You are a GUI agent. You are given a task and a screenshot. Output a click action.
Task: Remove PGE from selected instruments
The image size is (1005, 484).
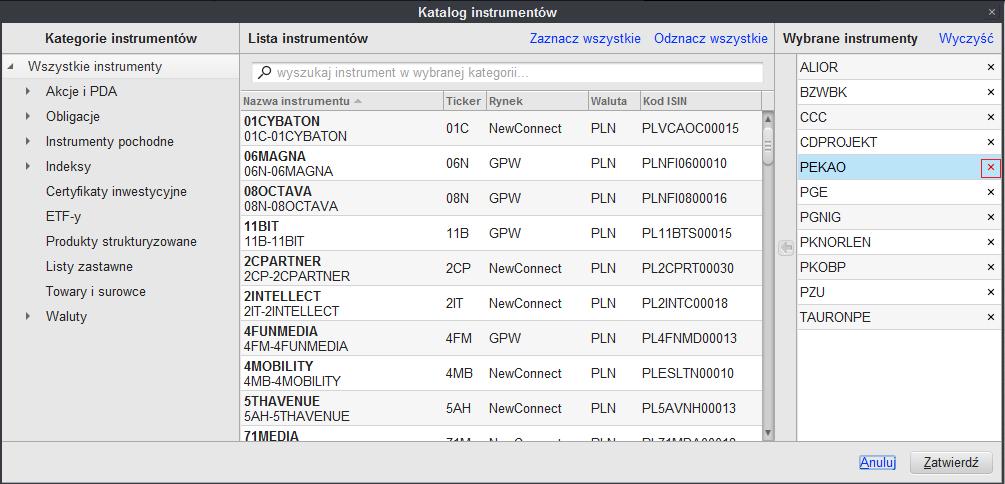(x=990, y=192)
